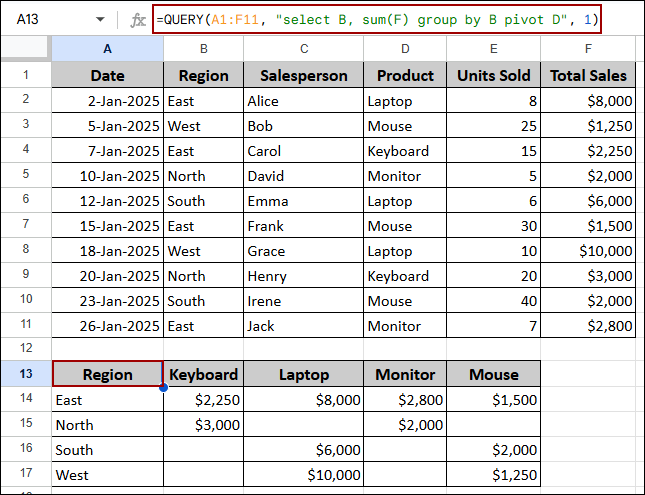Select the $3,000 cell in row 15
645x495 pixels.
pos(204,425)
